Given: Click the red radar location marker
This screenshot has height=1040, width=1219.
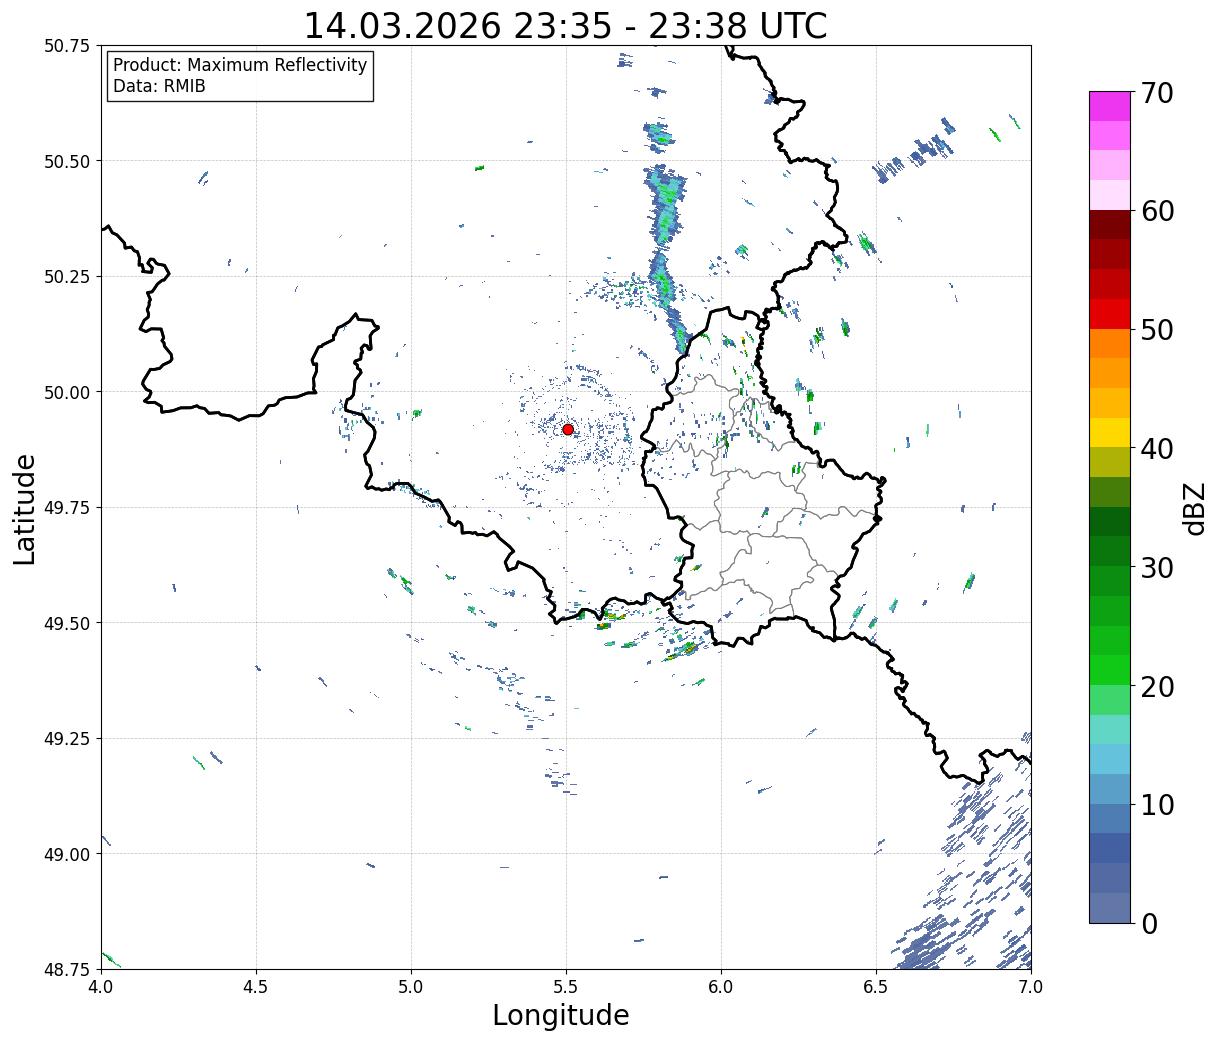Looking at the screenshot, I should pos(568,429).
